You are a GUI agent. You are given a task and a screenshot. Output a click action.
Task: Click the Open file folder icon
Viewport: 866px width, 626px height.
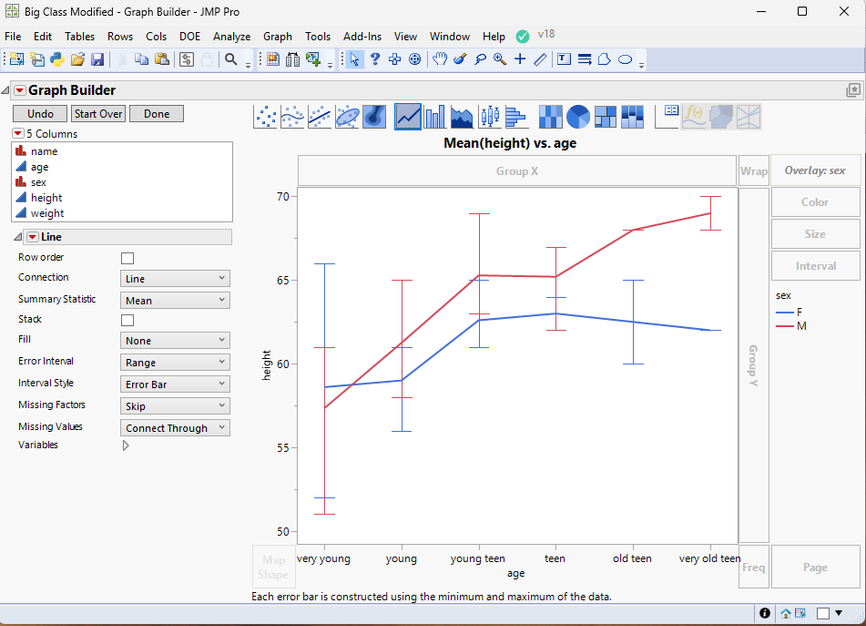click(77, 59)
